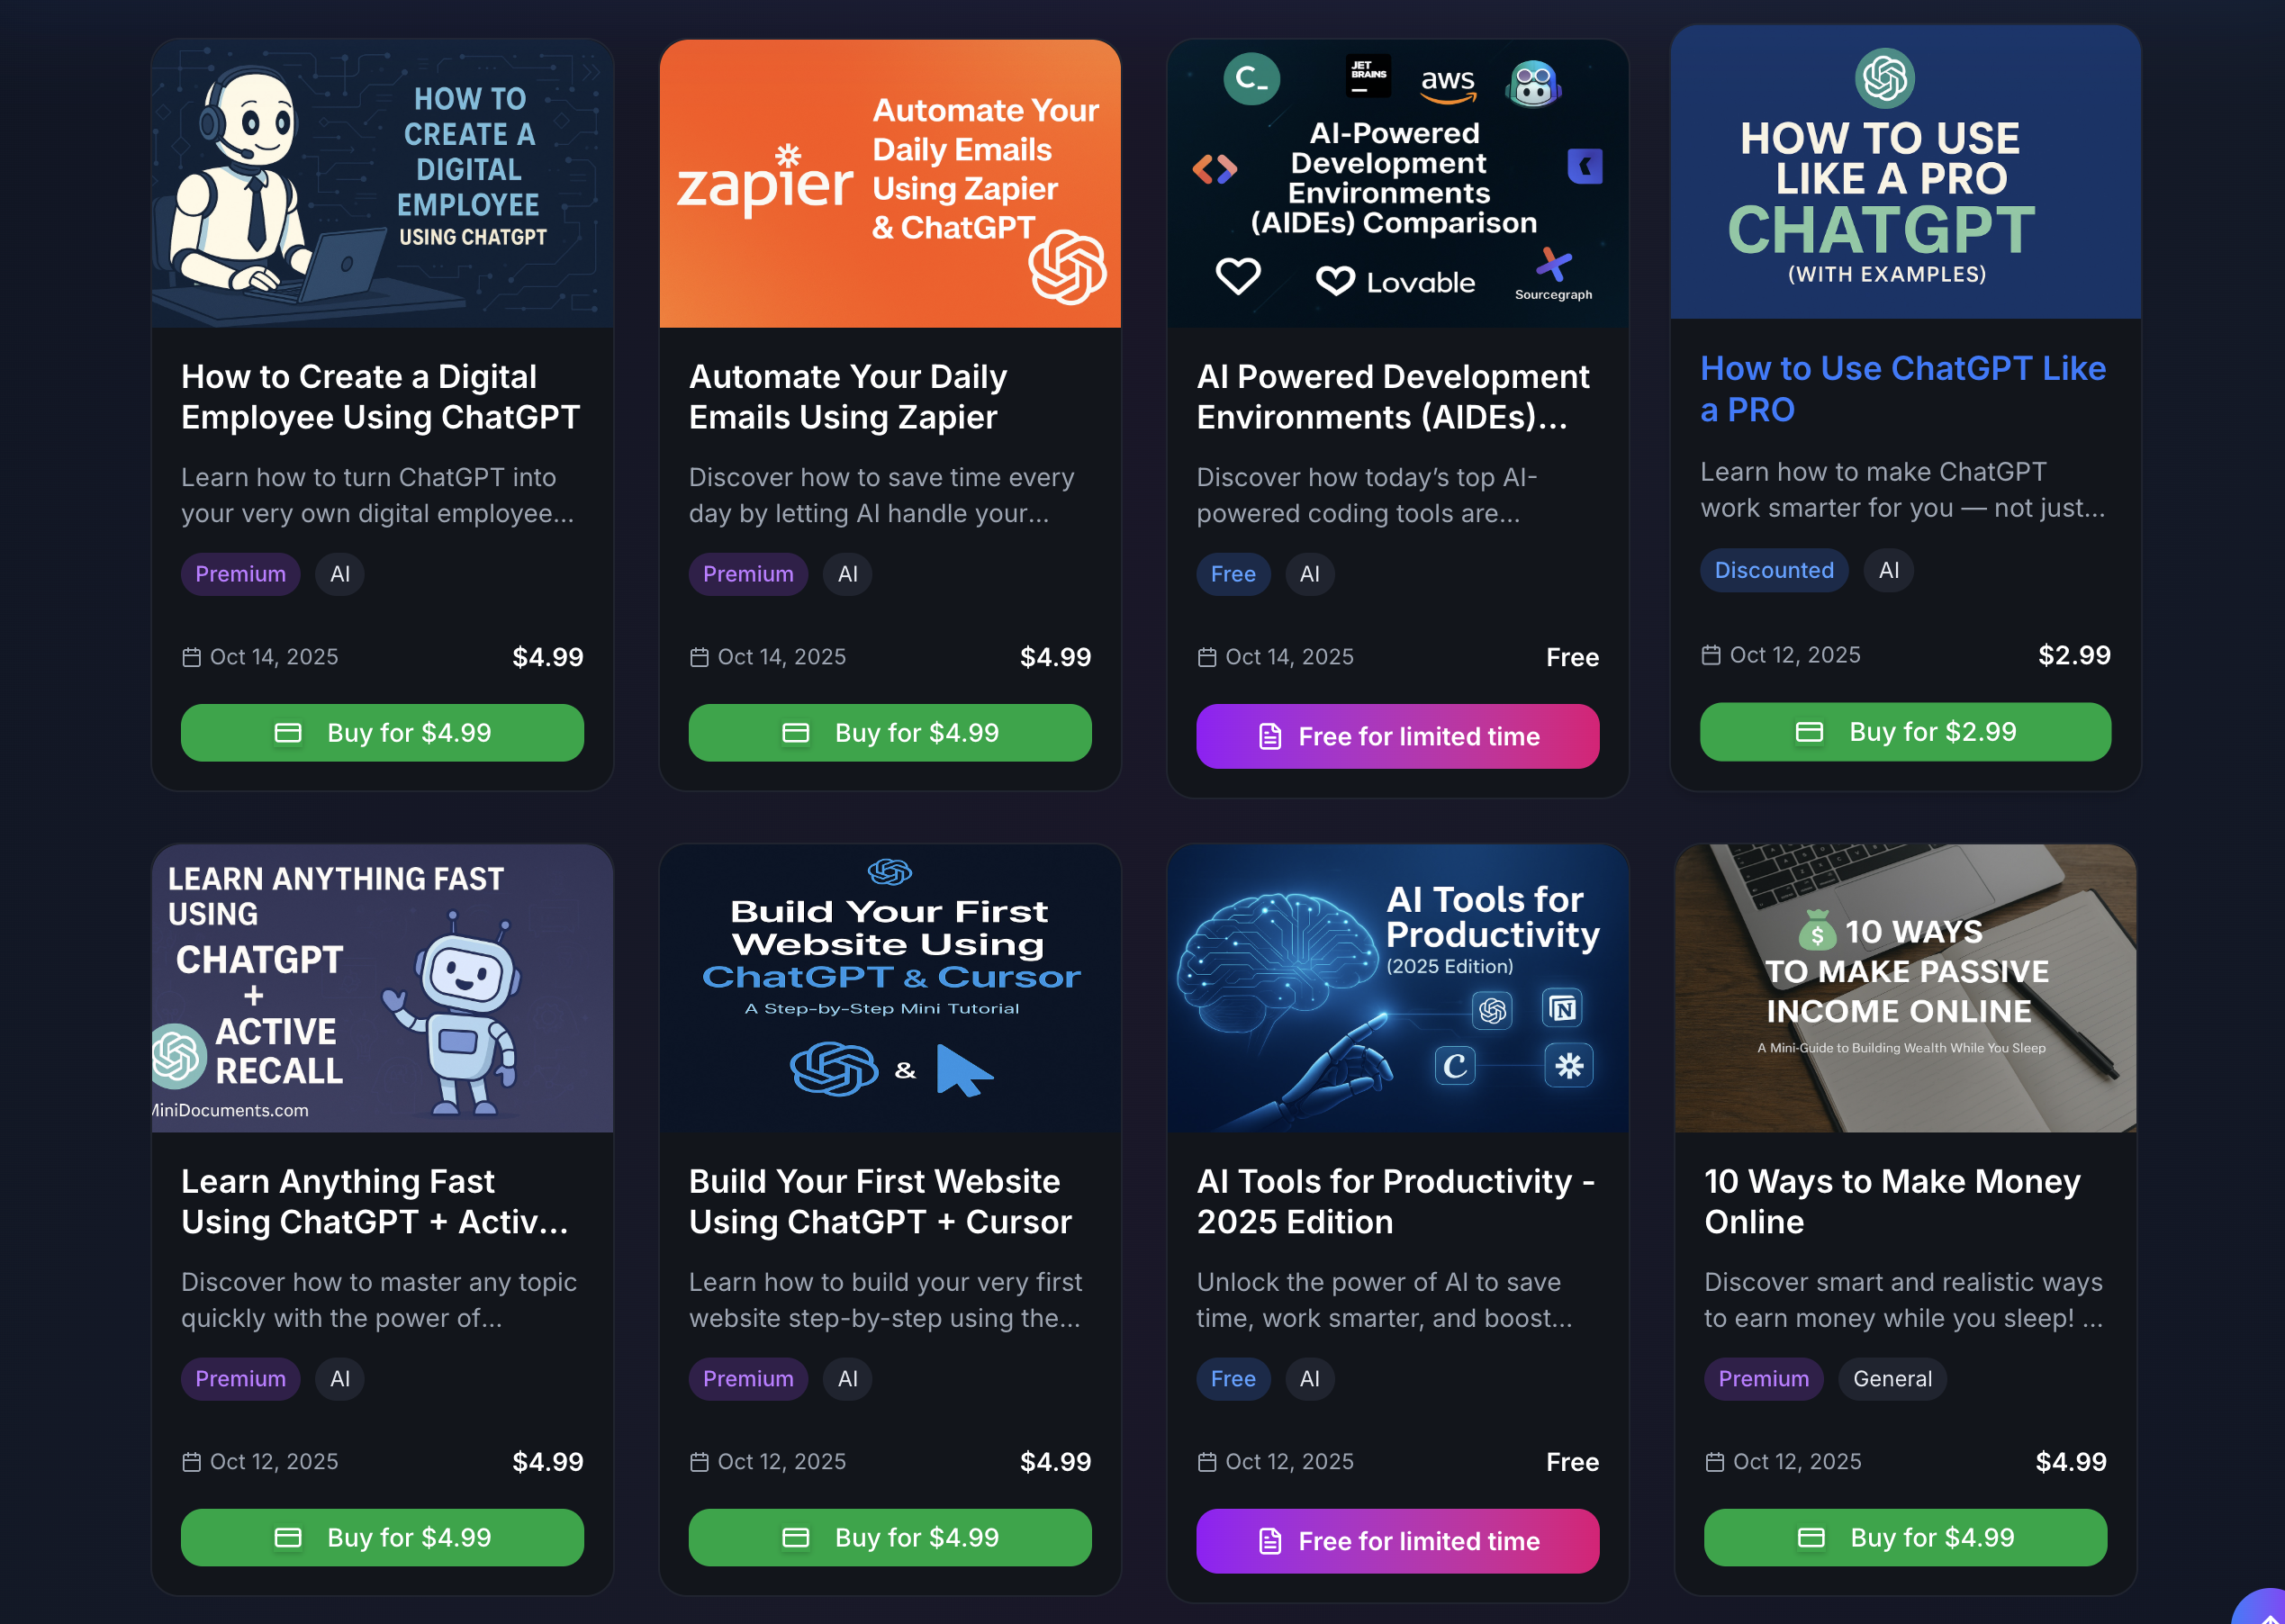Viewport: 2285px width, 1624px height.
Task: Open the Zapier orange cover thumbnail
Action: [890, 184]
